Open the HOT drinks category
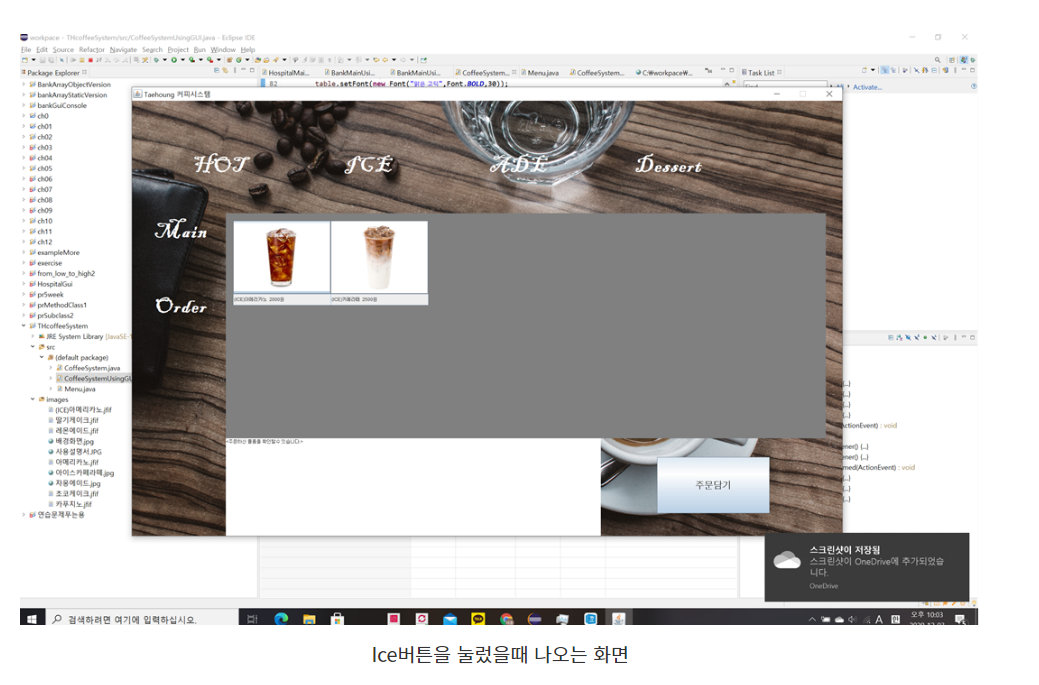Viewport: 1039px width, 685px height. pyautogui.click(x=221, y=164)
